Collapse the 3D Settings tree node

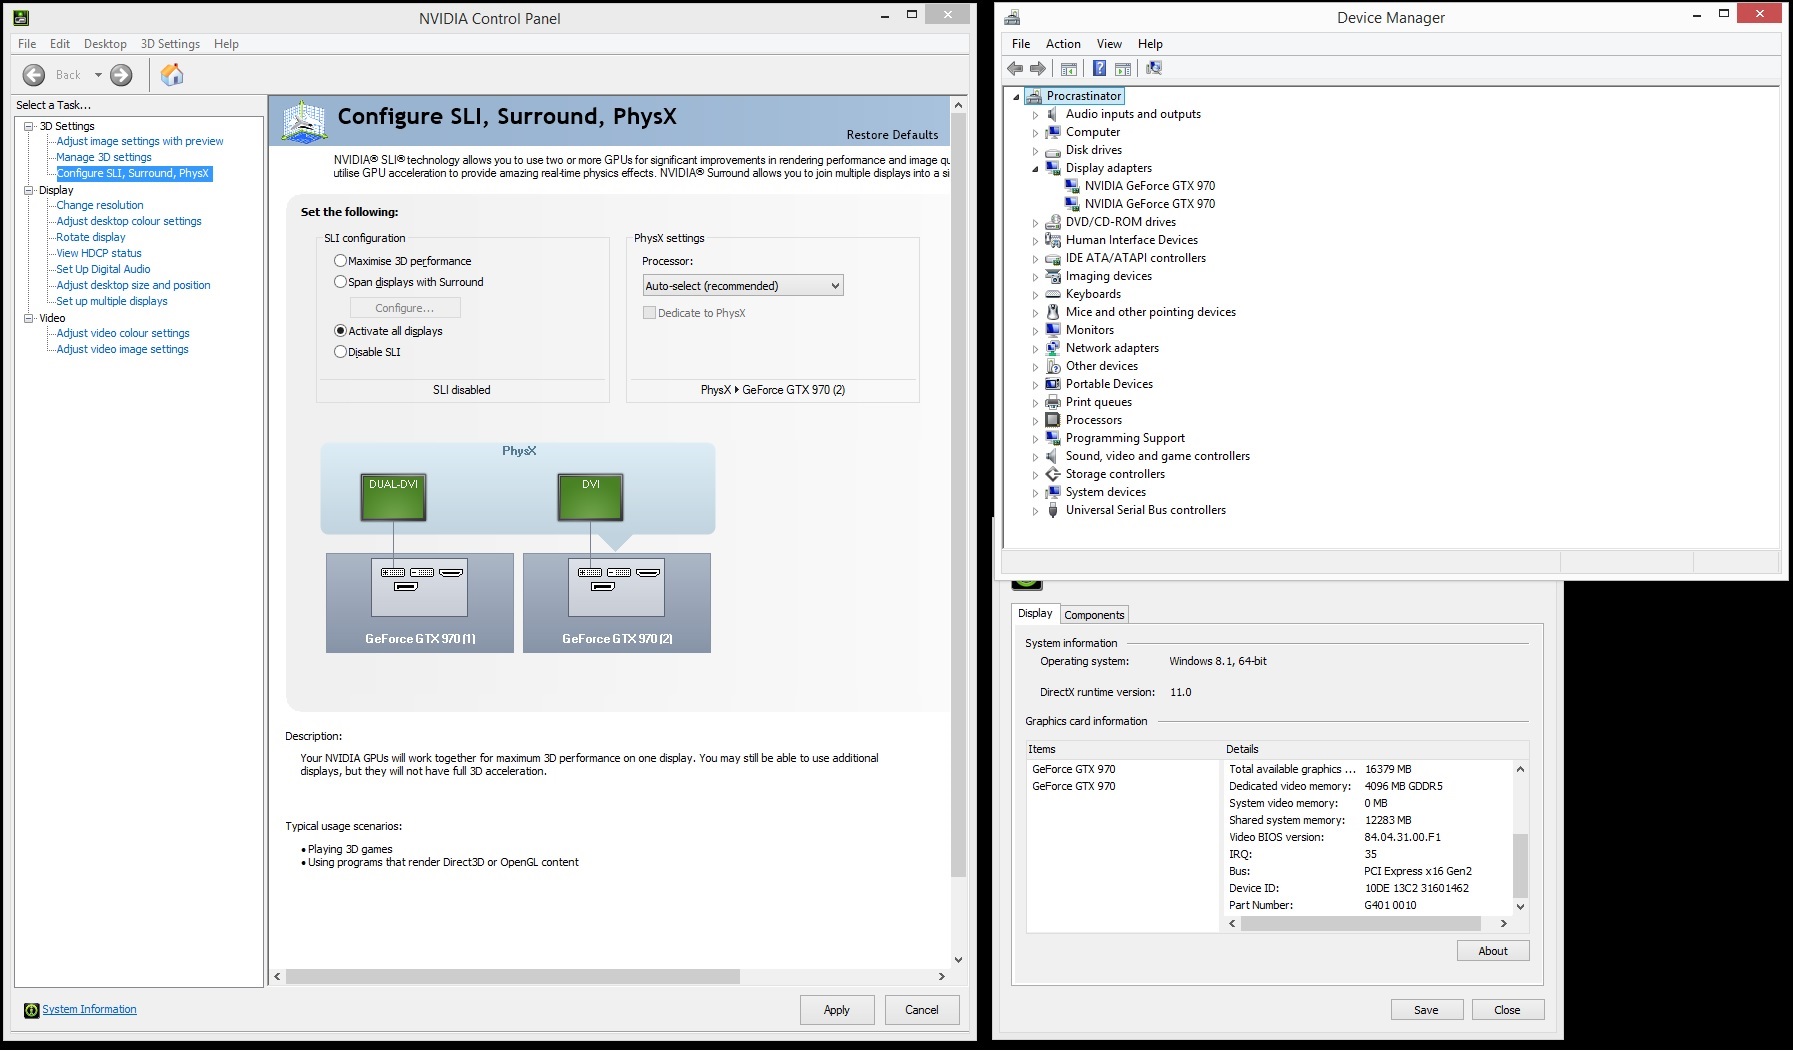point(29,126)
